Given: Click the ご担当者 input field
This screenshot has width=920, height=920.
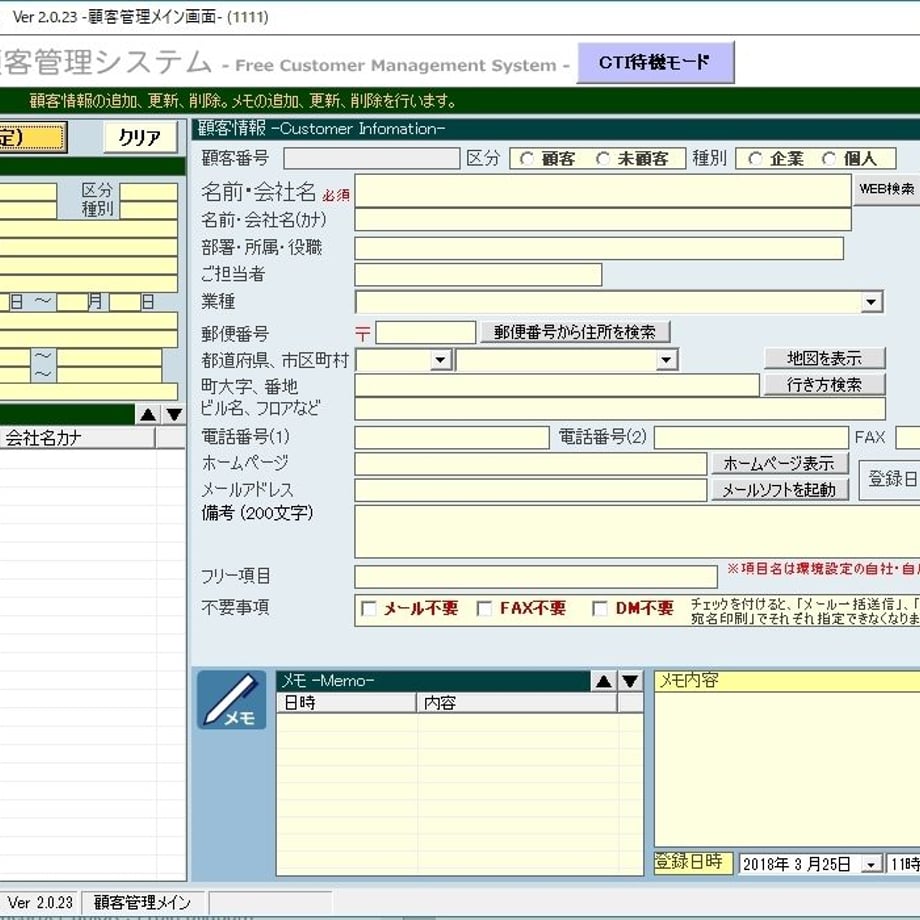Looking at the screenshot, I should point(478,275).
